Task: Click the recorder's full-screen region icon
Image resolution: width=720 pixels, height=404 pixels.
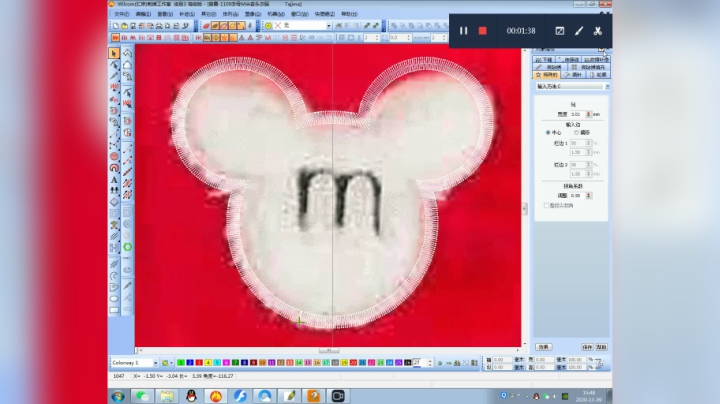Action: click(559, 31)
